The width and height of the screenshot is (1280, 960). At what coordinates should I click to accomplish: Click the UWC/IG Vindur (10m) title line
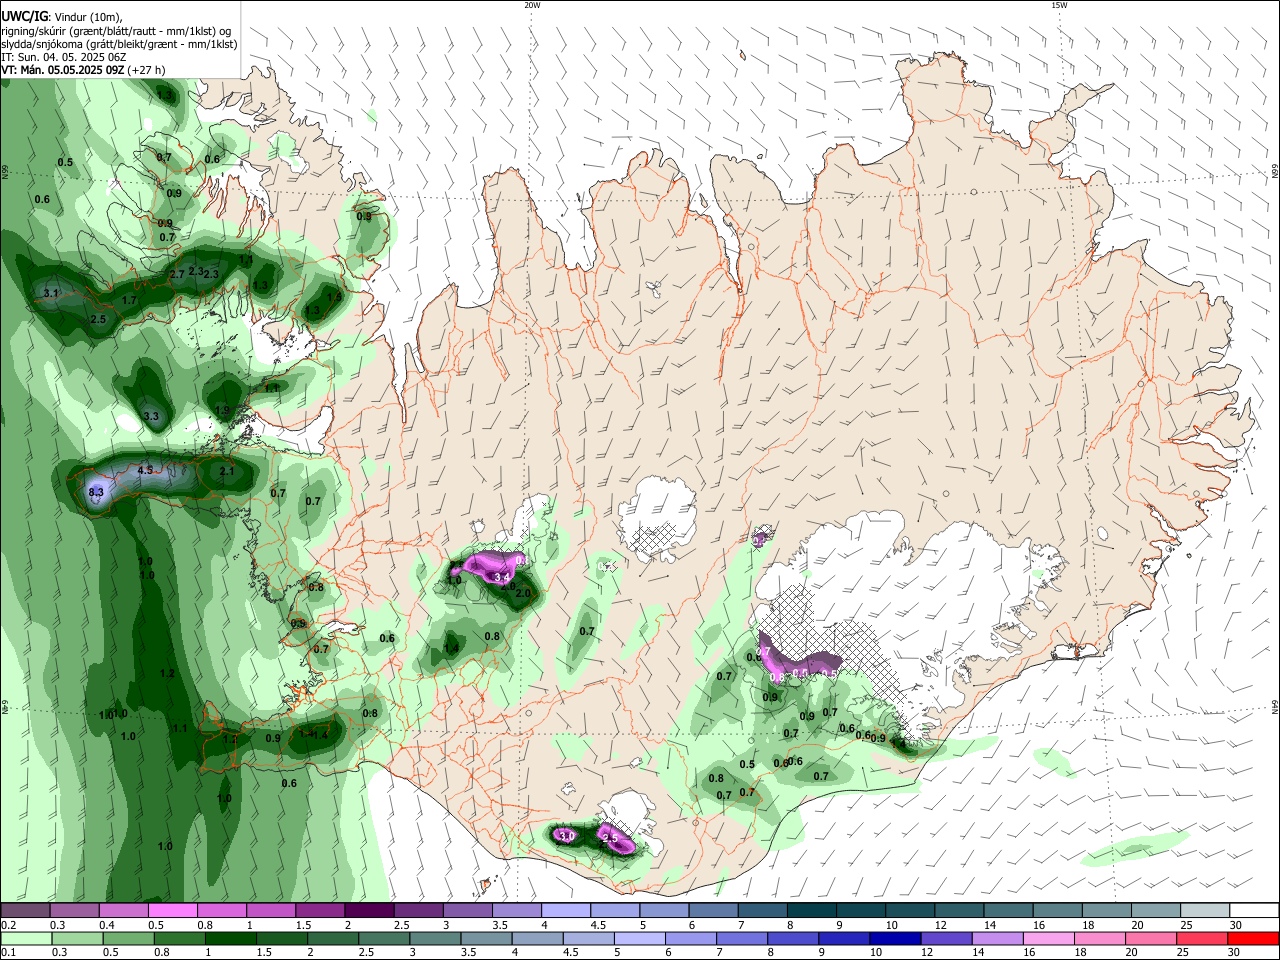click(x=61, y=17)
